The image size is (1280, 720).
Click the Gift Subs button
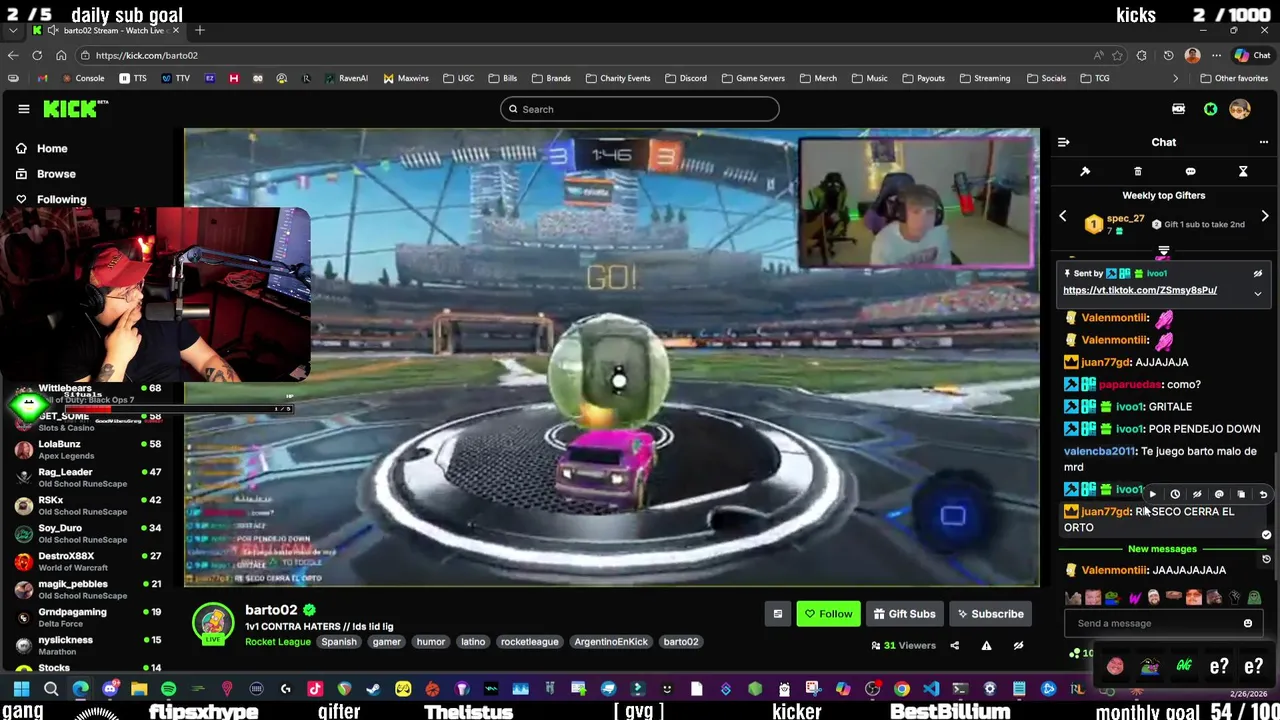tap(904, 614)
